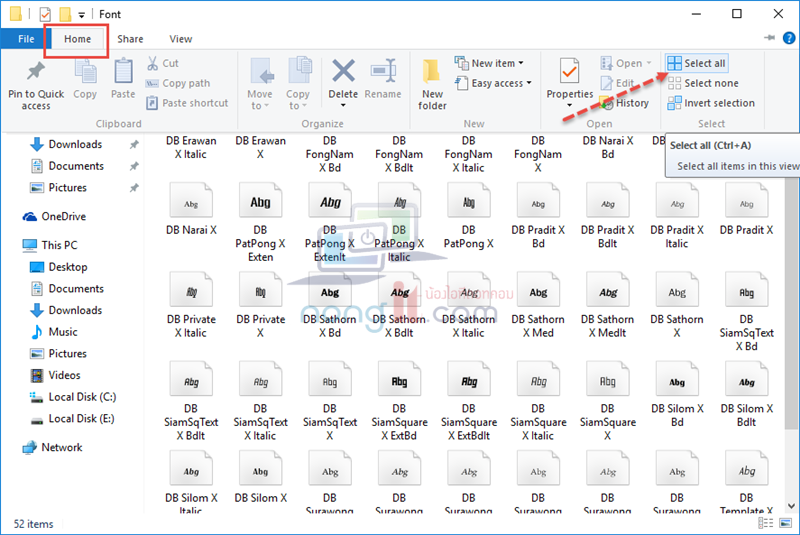Click the Paste icon in ribbon
This screenshot has width=800, height=535.
pyautogui.click(x=123, y=72)
